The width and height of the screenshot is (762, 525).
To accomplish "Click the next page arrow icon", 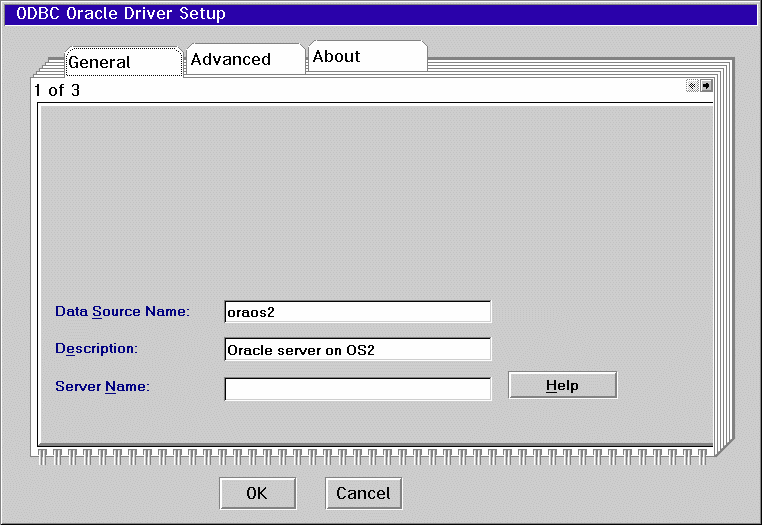I will [706, 86].
